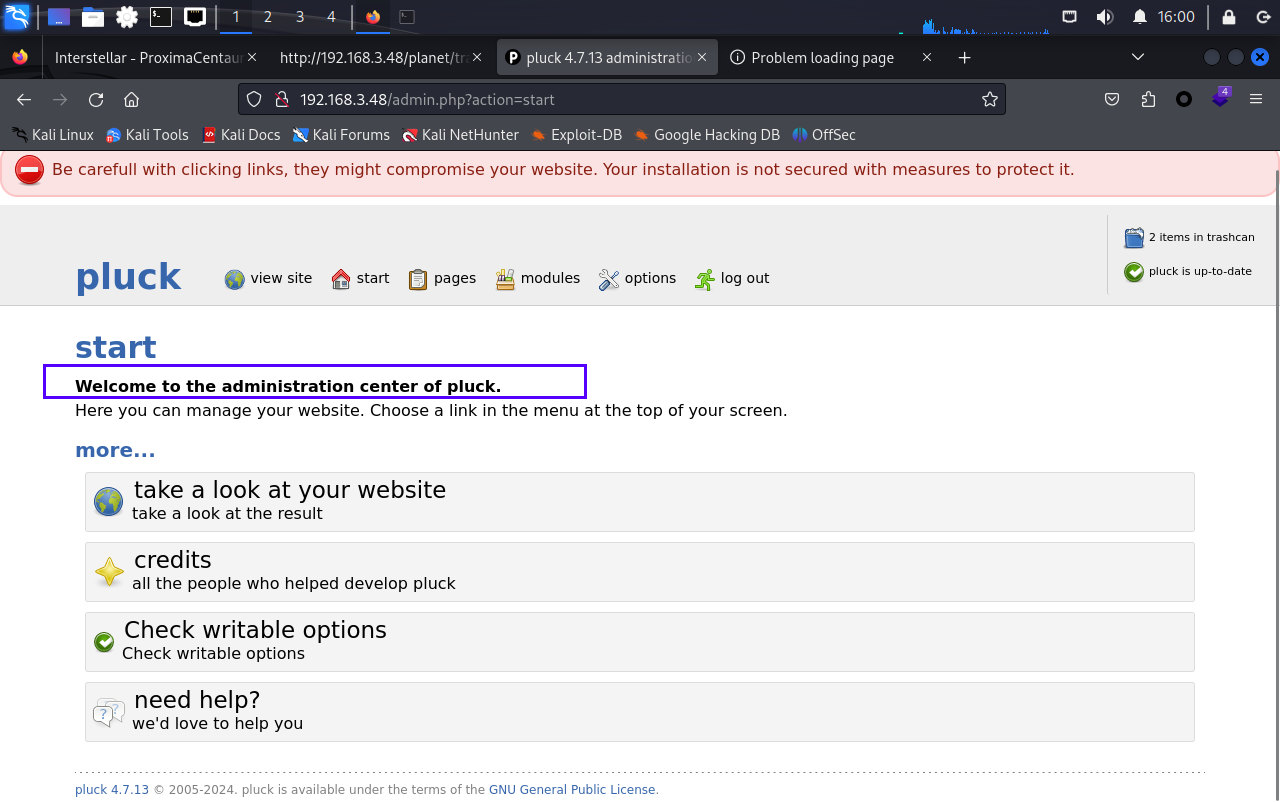The width and height of the screenshot is (1280, 802).
Task: Open Kali applications menu dragon icon
Action: (x=17, y=16)
